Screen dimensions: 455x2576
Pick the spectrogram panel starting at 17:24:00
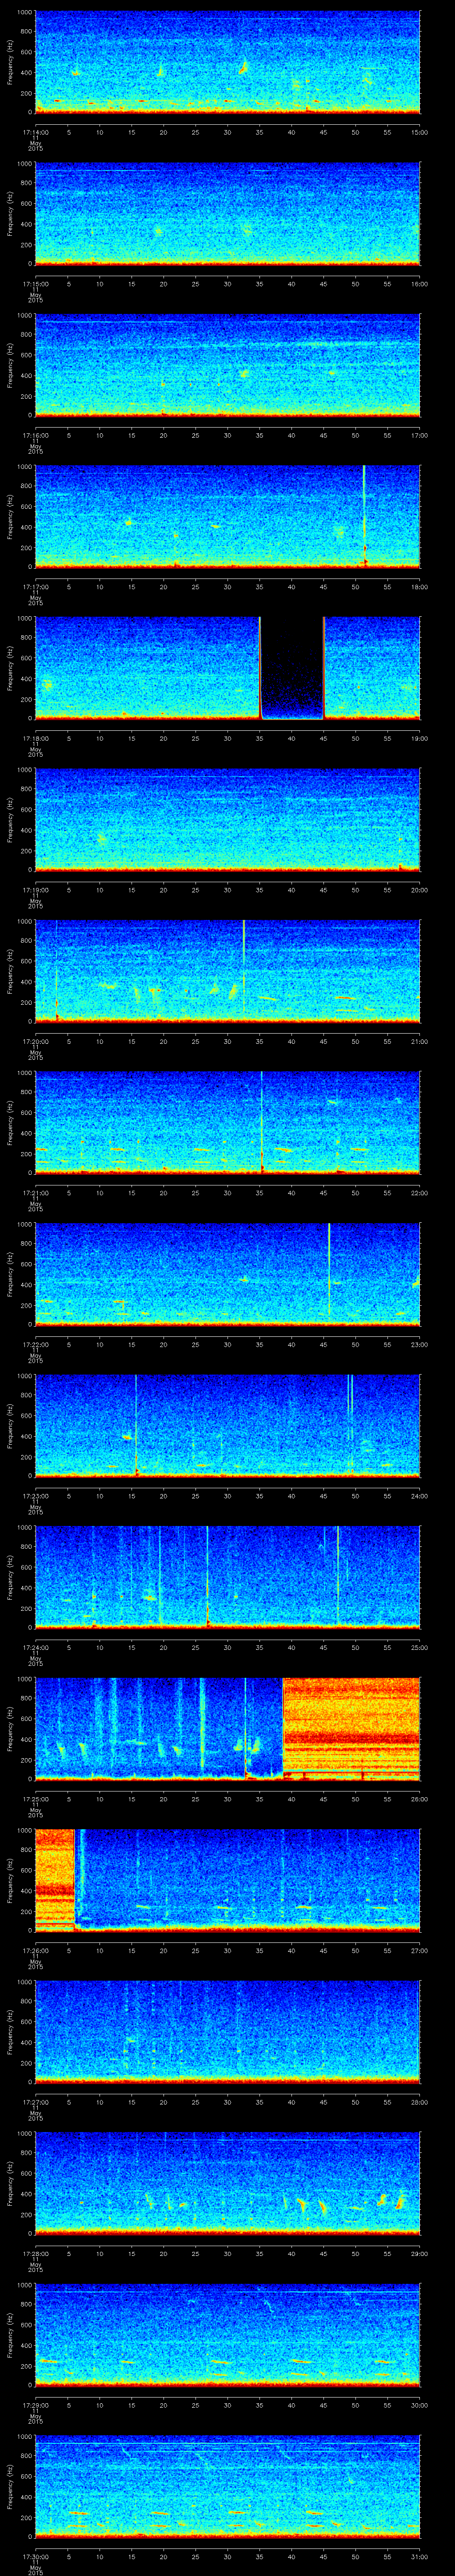coord(228,1577)
